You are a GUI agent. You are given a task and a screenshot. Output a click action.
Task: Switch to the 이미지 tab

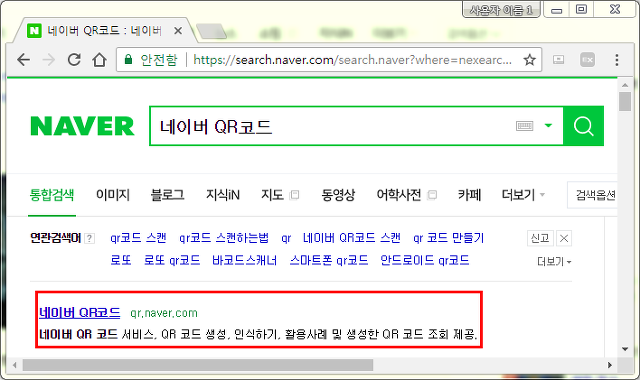pos(113,195)
